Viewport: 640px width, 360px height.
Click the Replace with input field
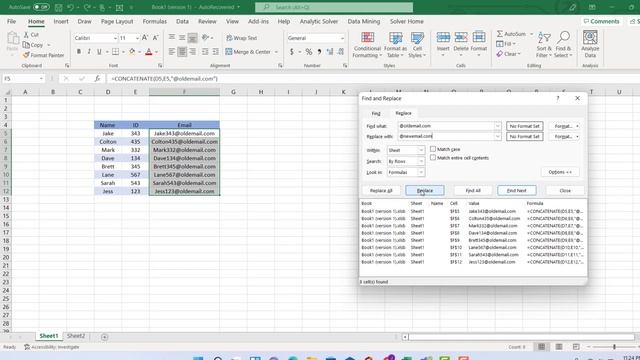[446, 136]
